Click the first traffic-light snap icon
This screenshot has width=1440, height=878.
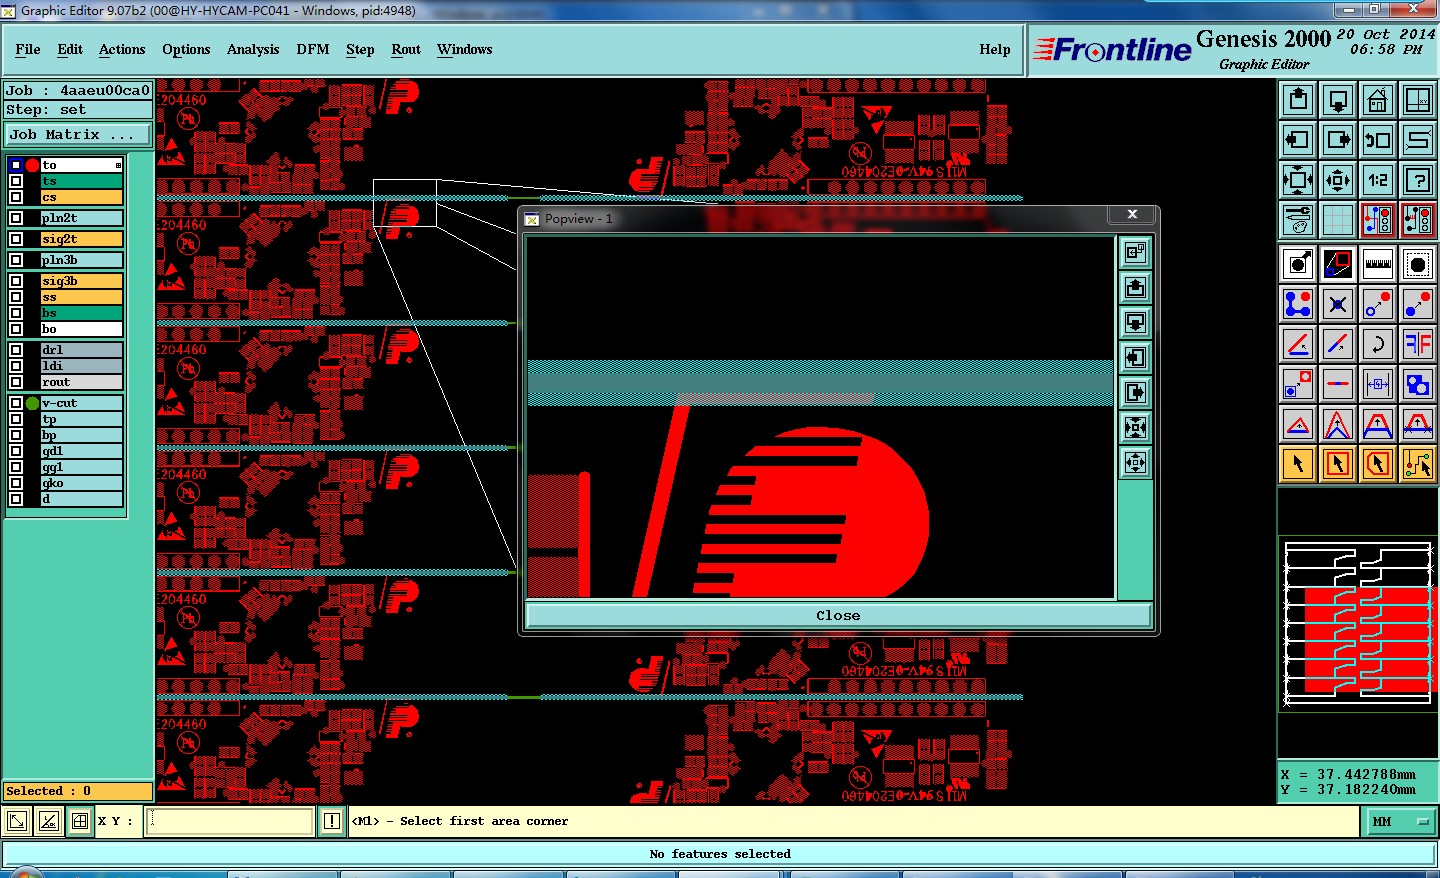[1378, 220]
